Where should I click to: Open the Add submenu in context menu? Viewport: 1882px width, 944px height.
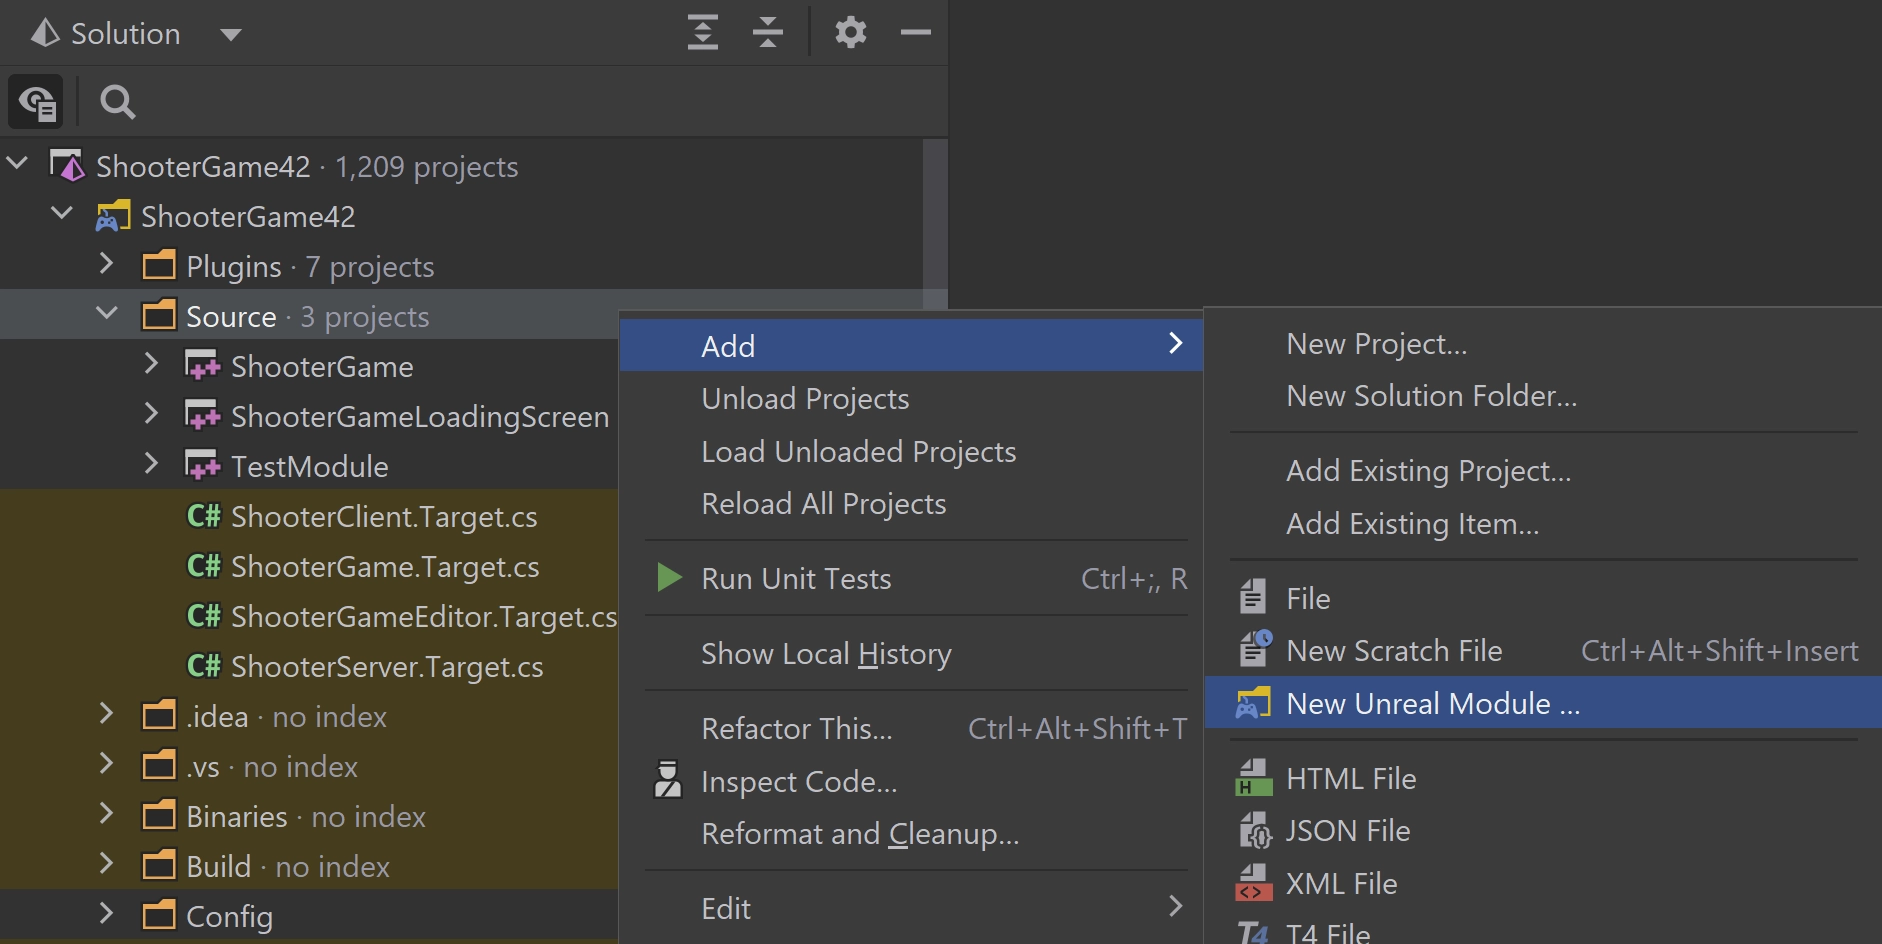(911, 345)
